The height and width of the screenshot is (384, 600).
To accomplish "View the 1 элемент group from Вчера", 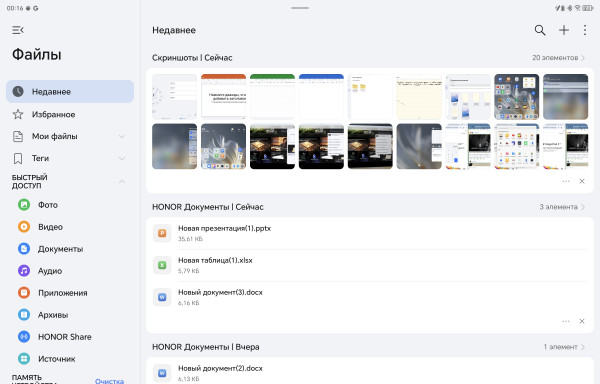I will coord(564,347).
